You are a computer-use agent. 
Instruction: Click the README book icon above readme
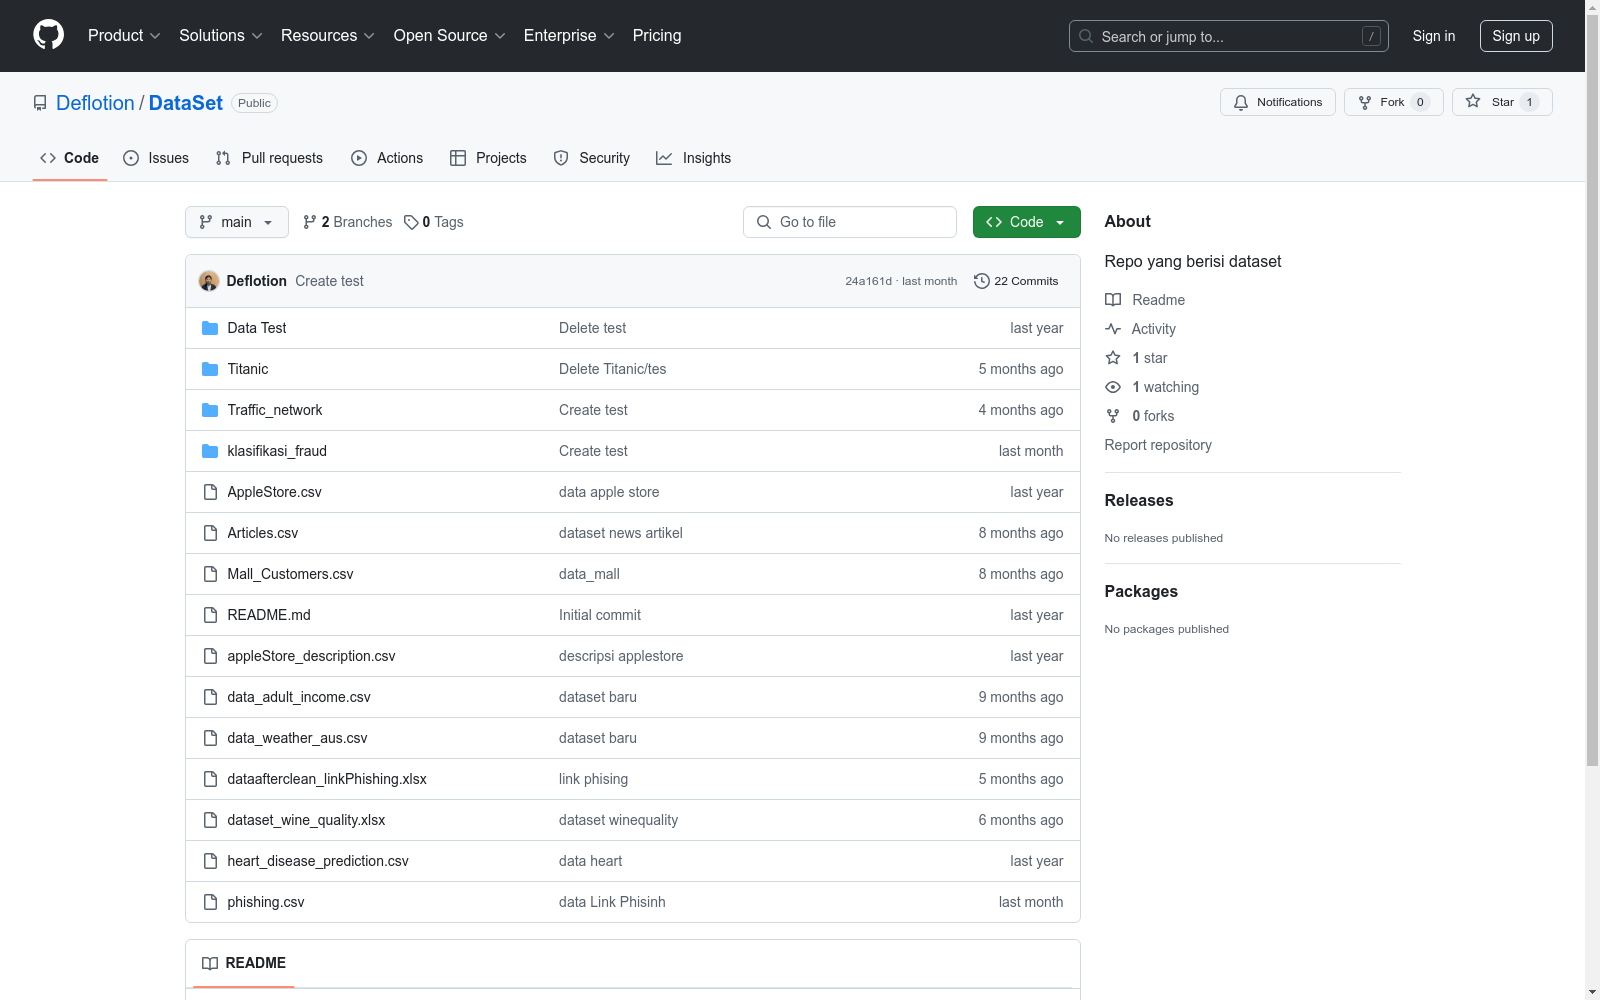point(210,963)
